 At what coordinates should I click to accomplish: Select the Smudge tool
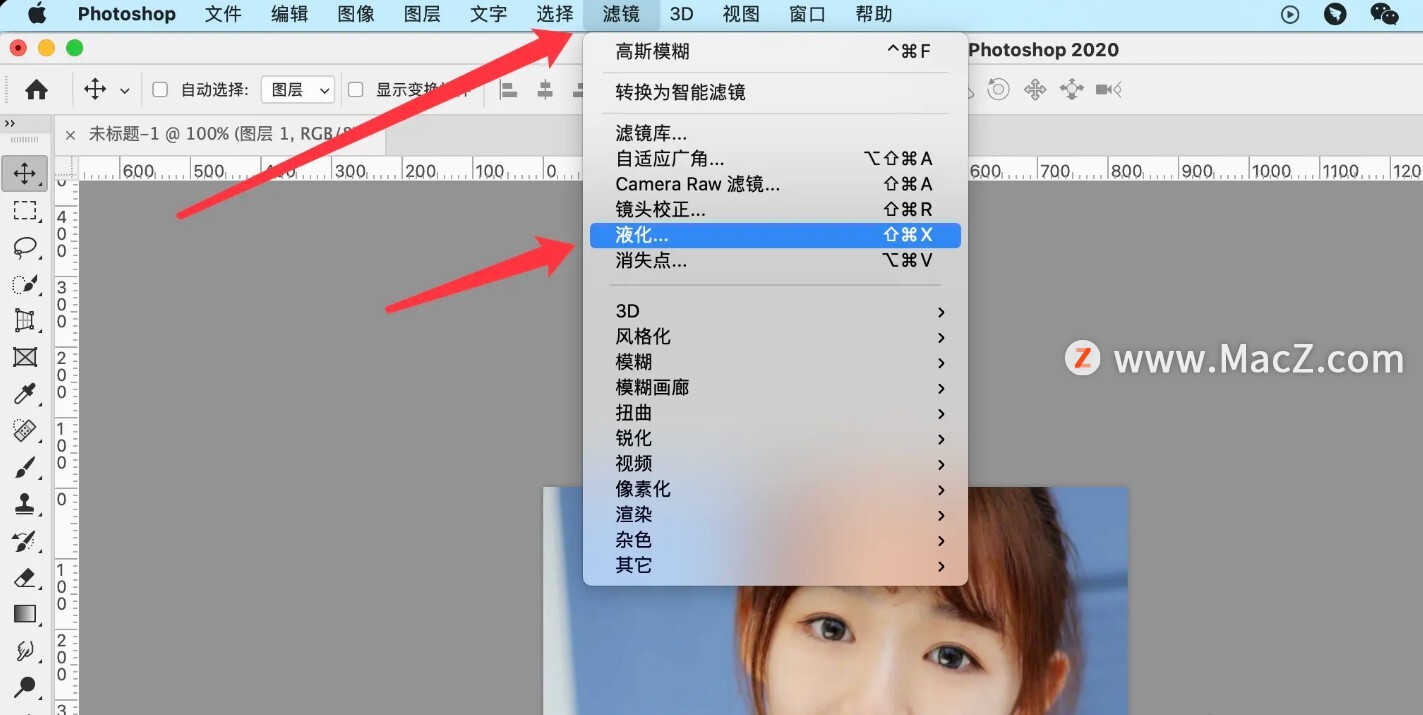pos(25,650)
